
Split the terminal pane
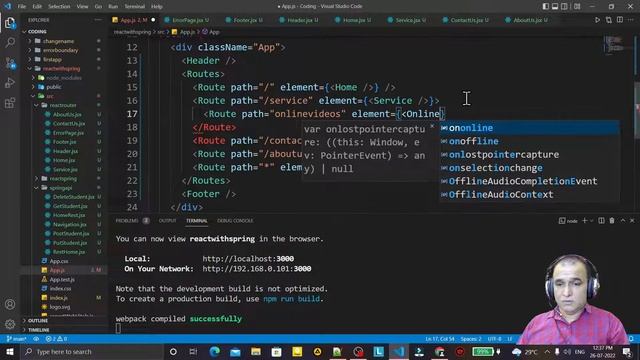[x=601, y=220]
